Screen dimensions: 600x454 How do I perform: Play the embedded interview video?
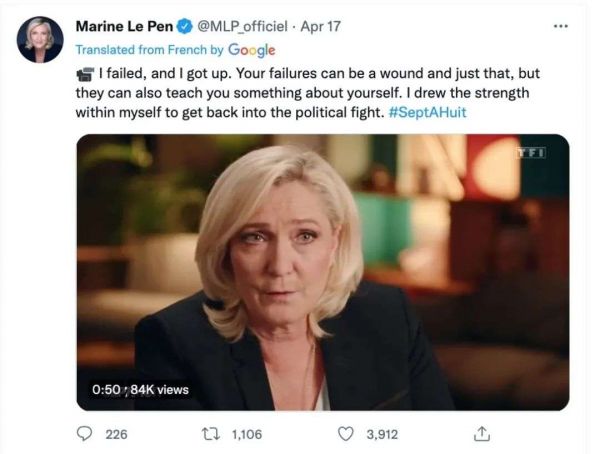pos(323,270)
